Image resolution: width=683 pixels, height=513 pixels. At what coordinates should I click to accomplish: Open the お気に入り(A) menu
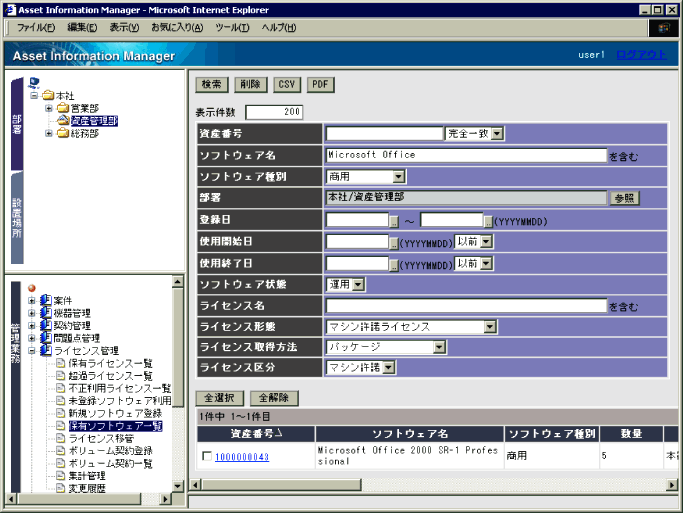click(177, 28)
